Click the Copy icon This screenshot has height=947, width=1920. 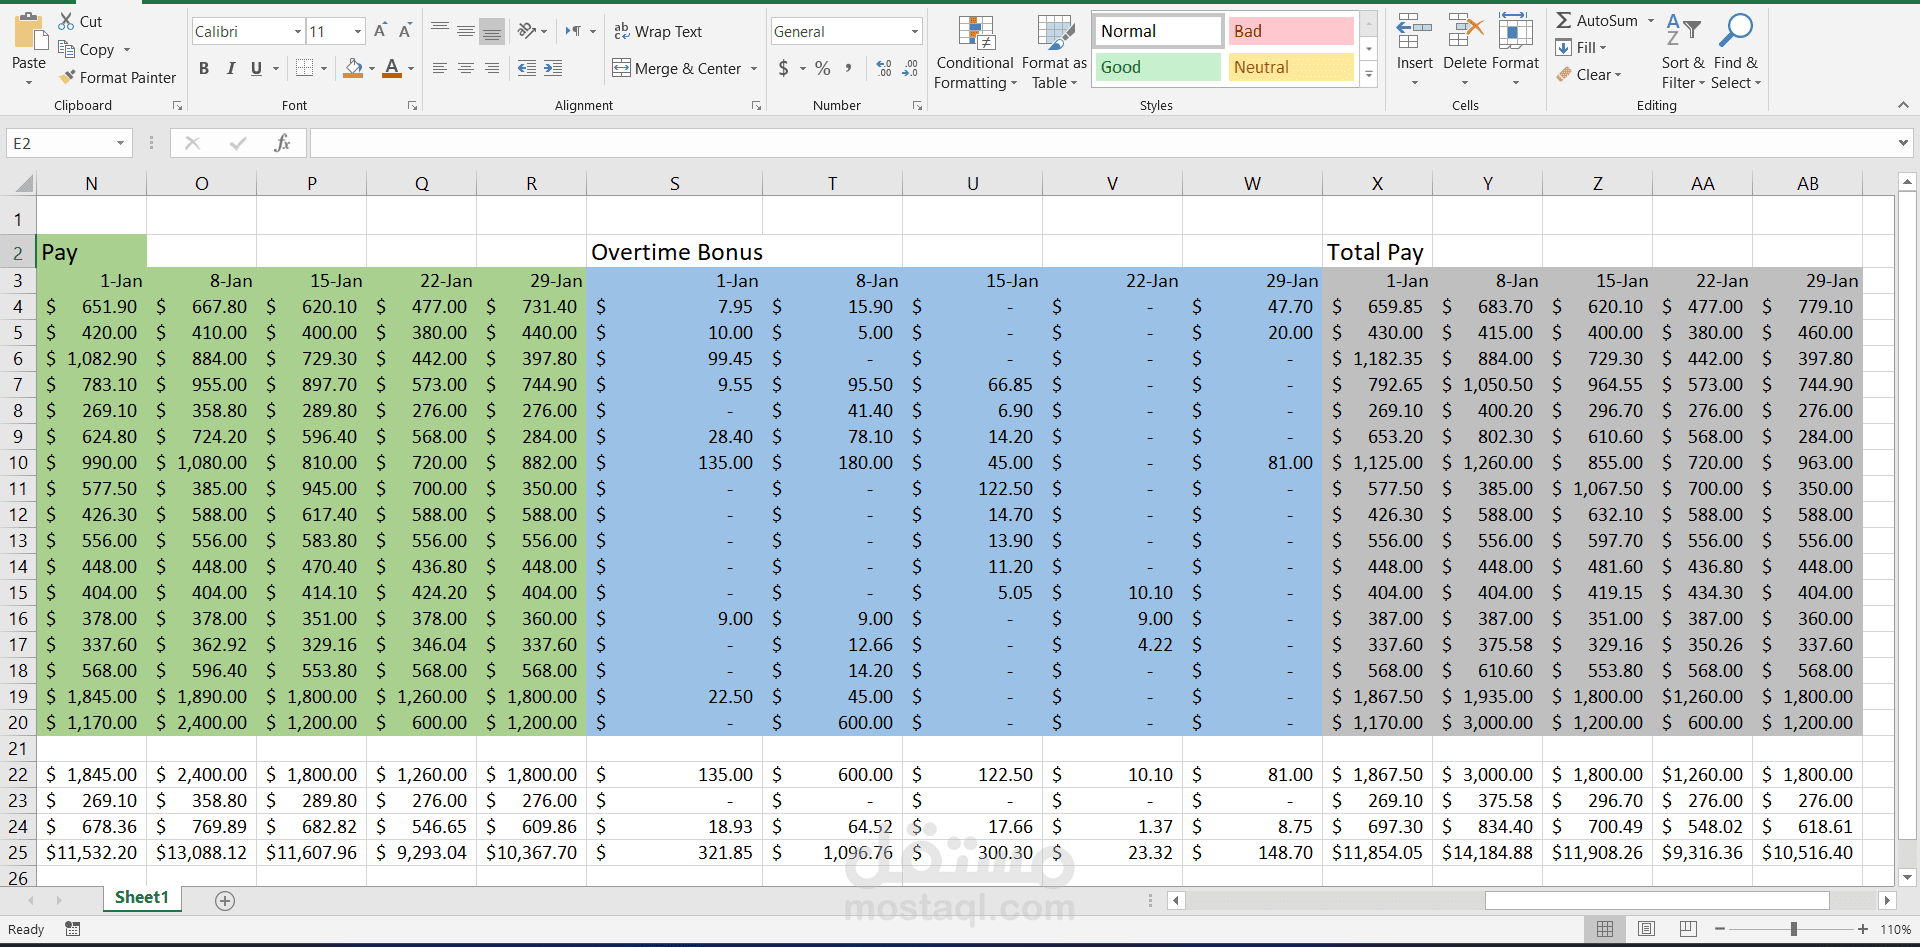67,49
